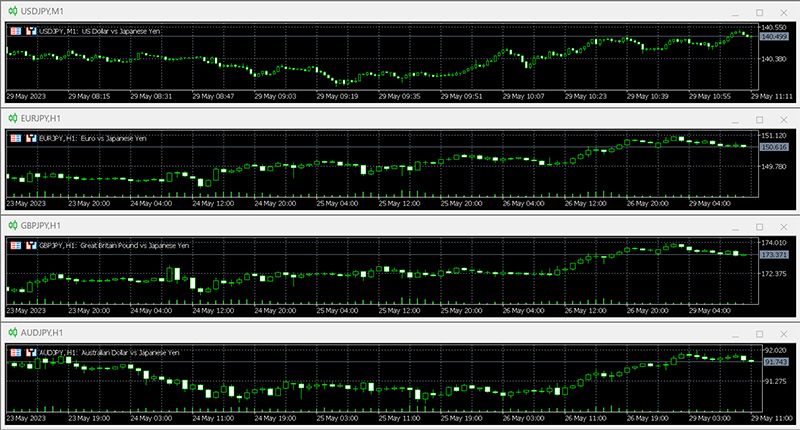Viewport: 800px width, 430px height.
Task: Click price level 140.380 on USDJPY scale
Action: click(x=774, y=59)
